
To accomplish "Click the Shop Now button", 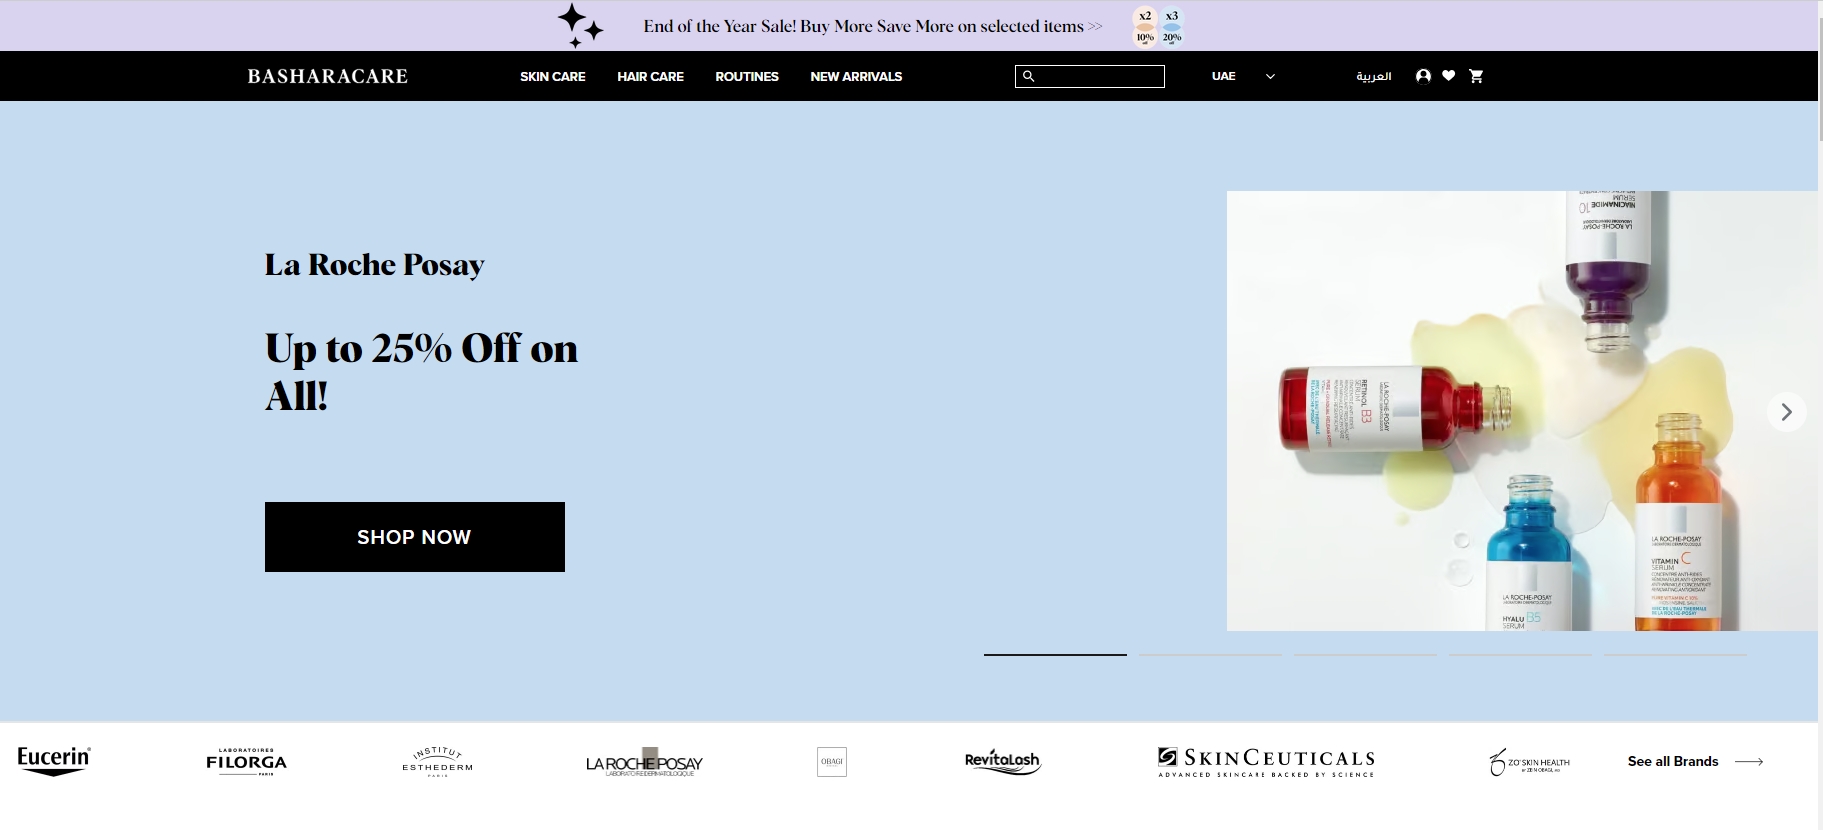I will [x=415, y=537].
